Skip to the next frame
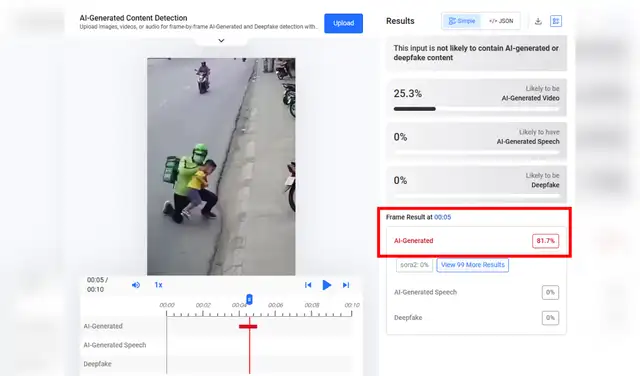The image size is (640, 376). [346, 285]
